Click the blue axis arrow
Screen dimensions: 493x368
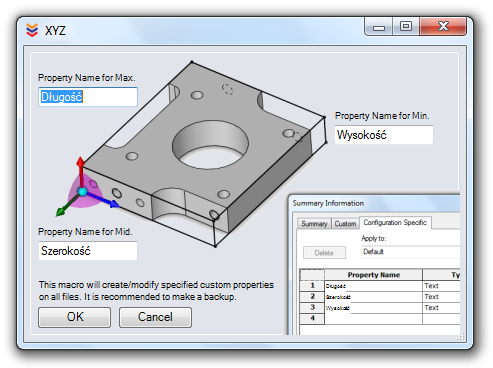[x=114, y=203]
